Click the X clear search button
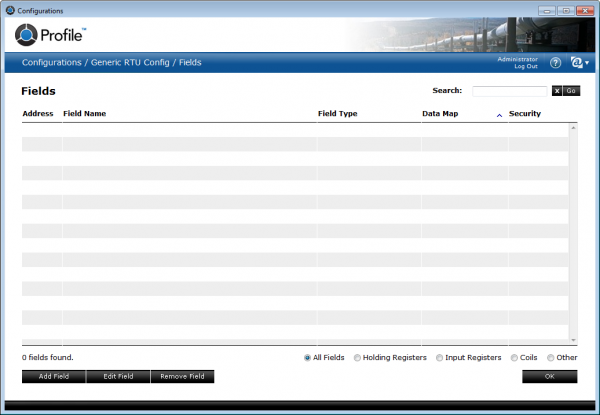 click(x=557, y=91)
